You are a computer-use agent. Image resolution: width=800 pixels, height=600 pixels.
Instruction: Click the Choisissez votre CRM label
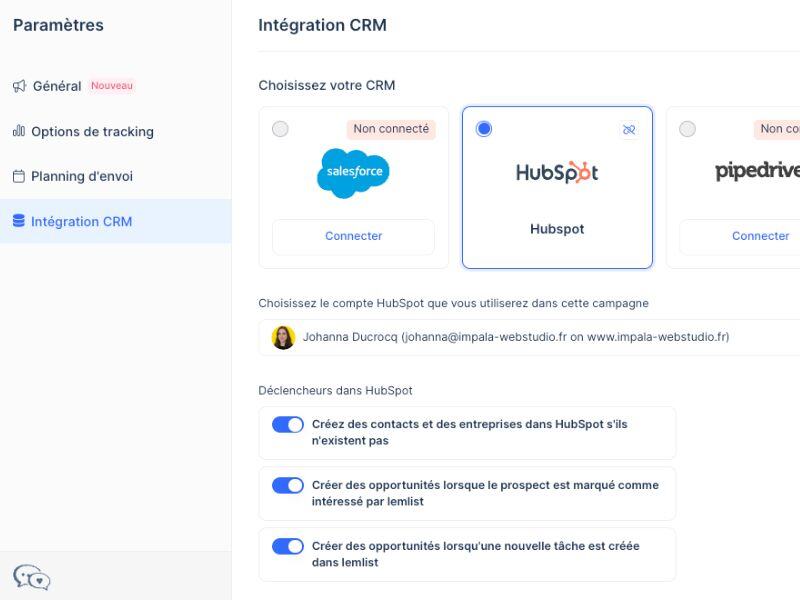tap(327, 85)
